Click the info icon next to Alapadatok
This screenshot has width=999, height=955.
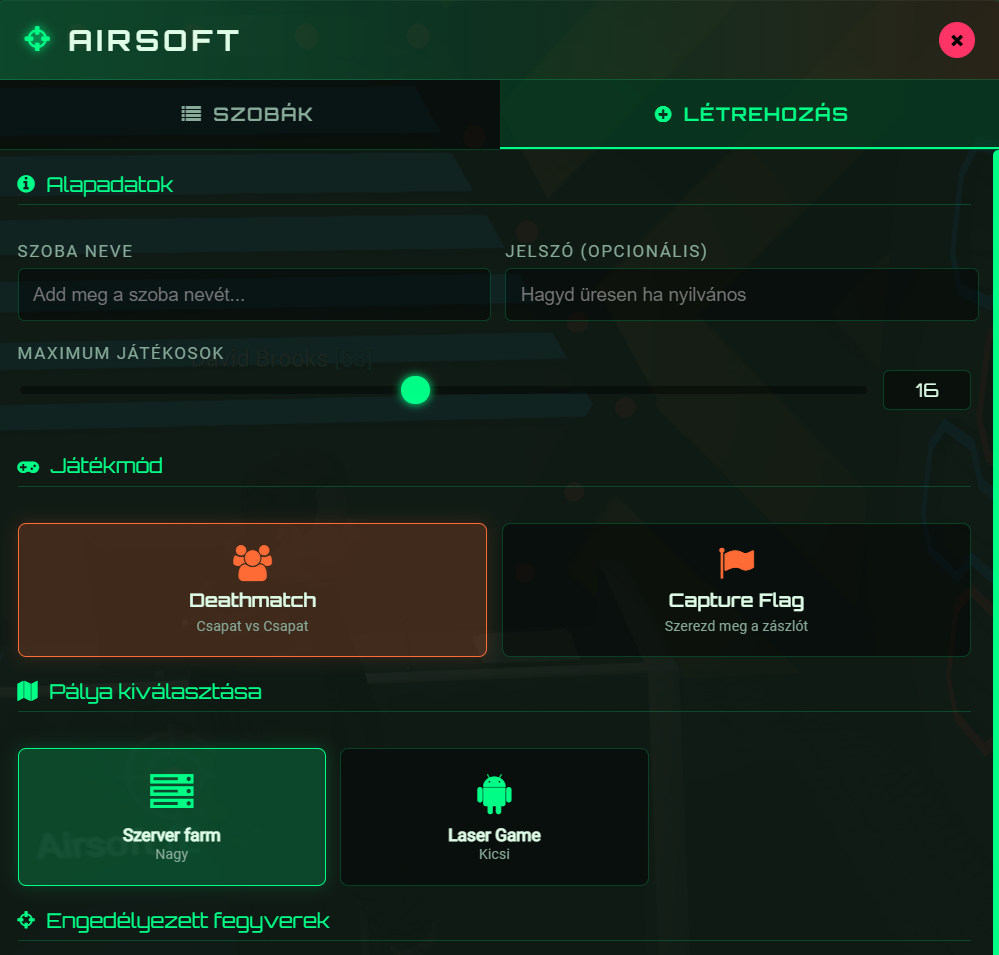(26, 184)
